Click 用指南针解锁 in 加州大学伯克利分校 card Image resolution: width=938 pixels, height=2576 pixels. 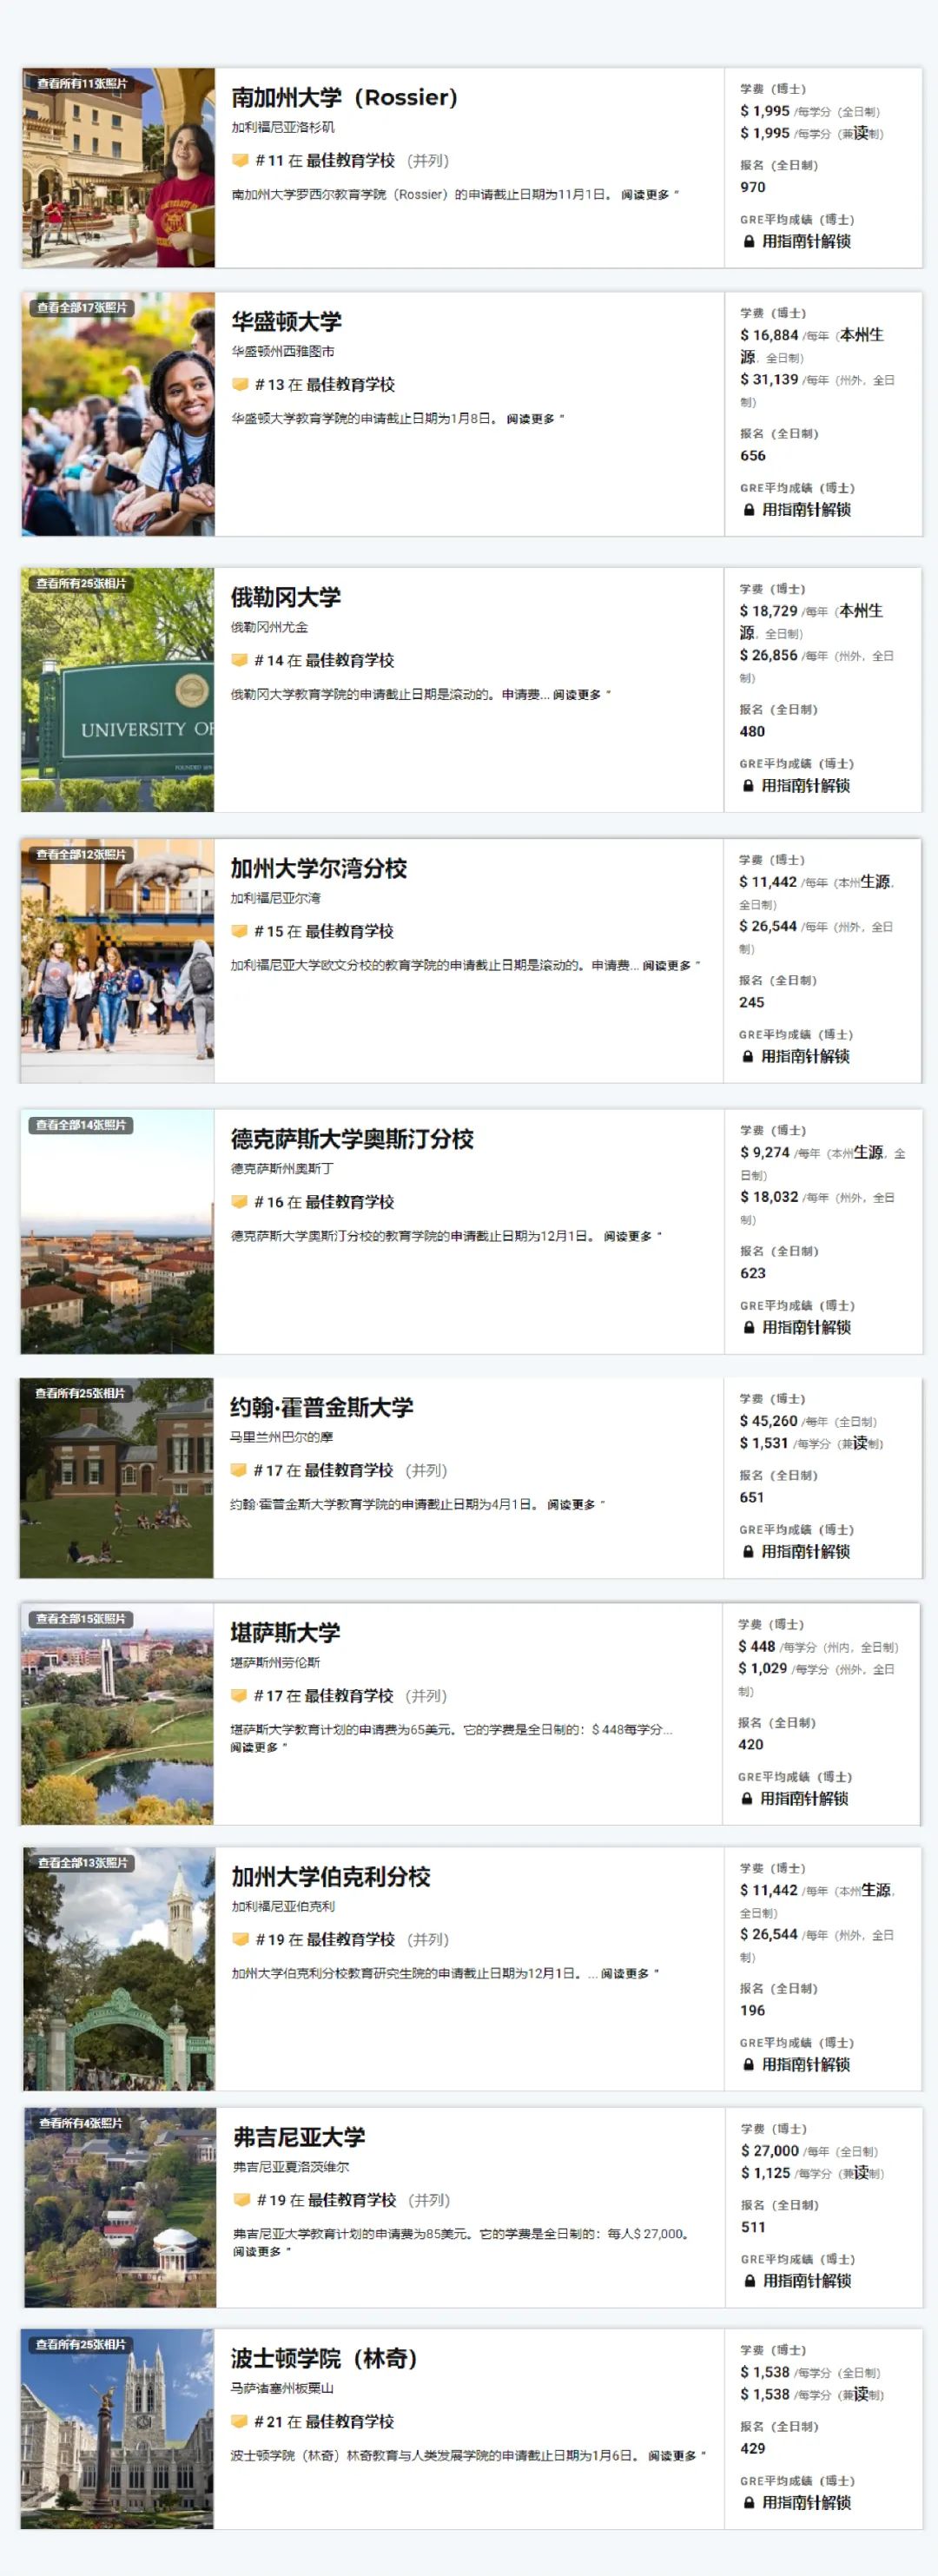(806, 2064)
